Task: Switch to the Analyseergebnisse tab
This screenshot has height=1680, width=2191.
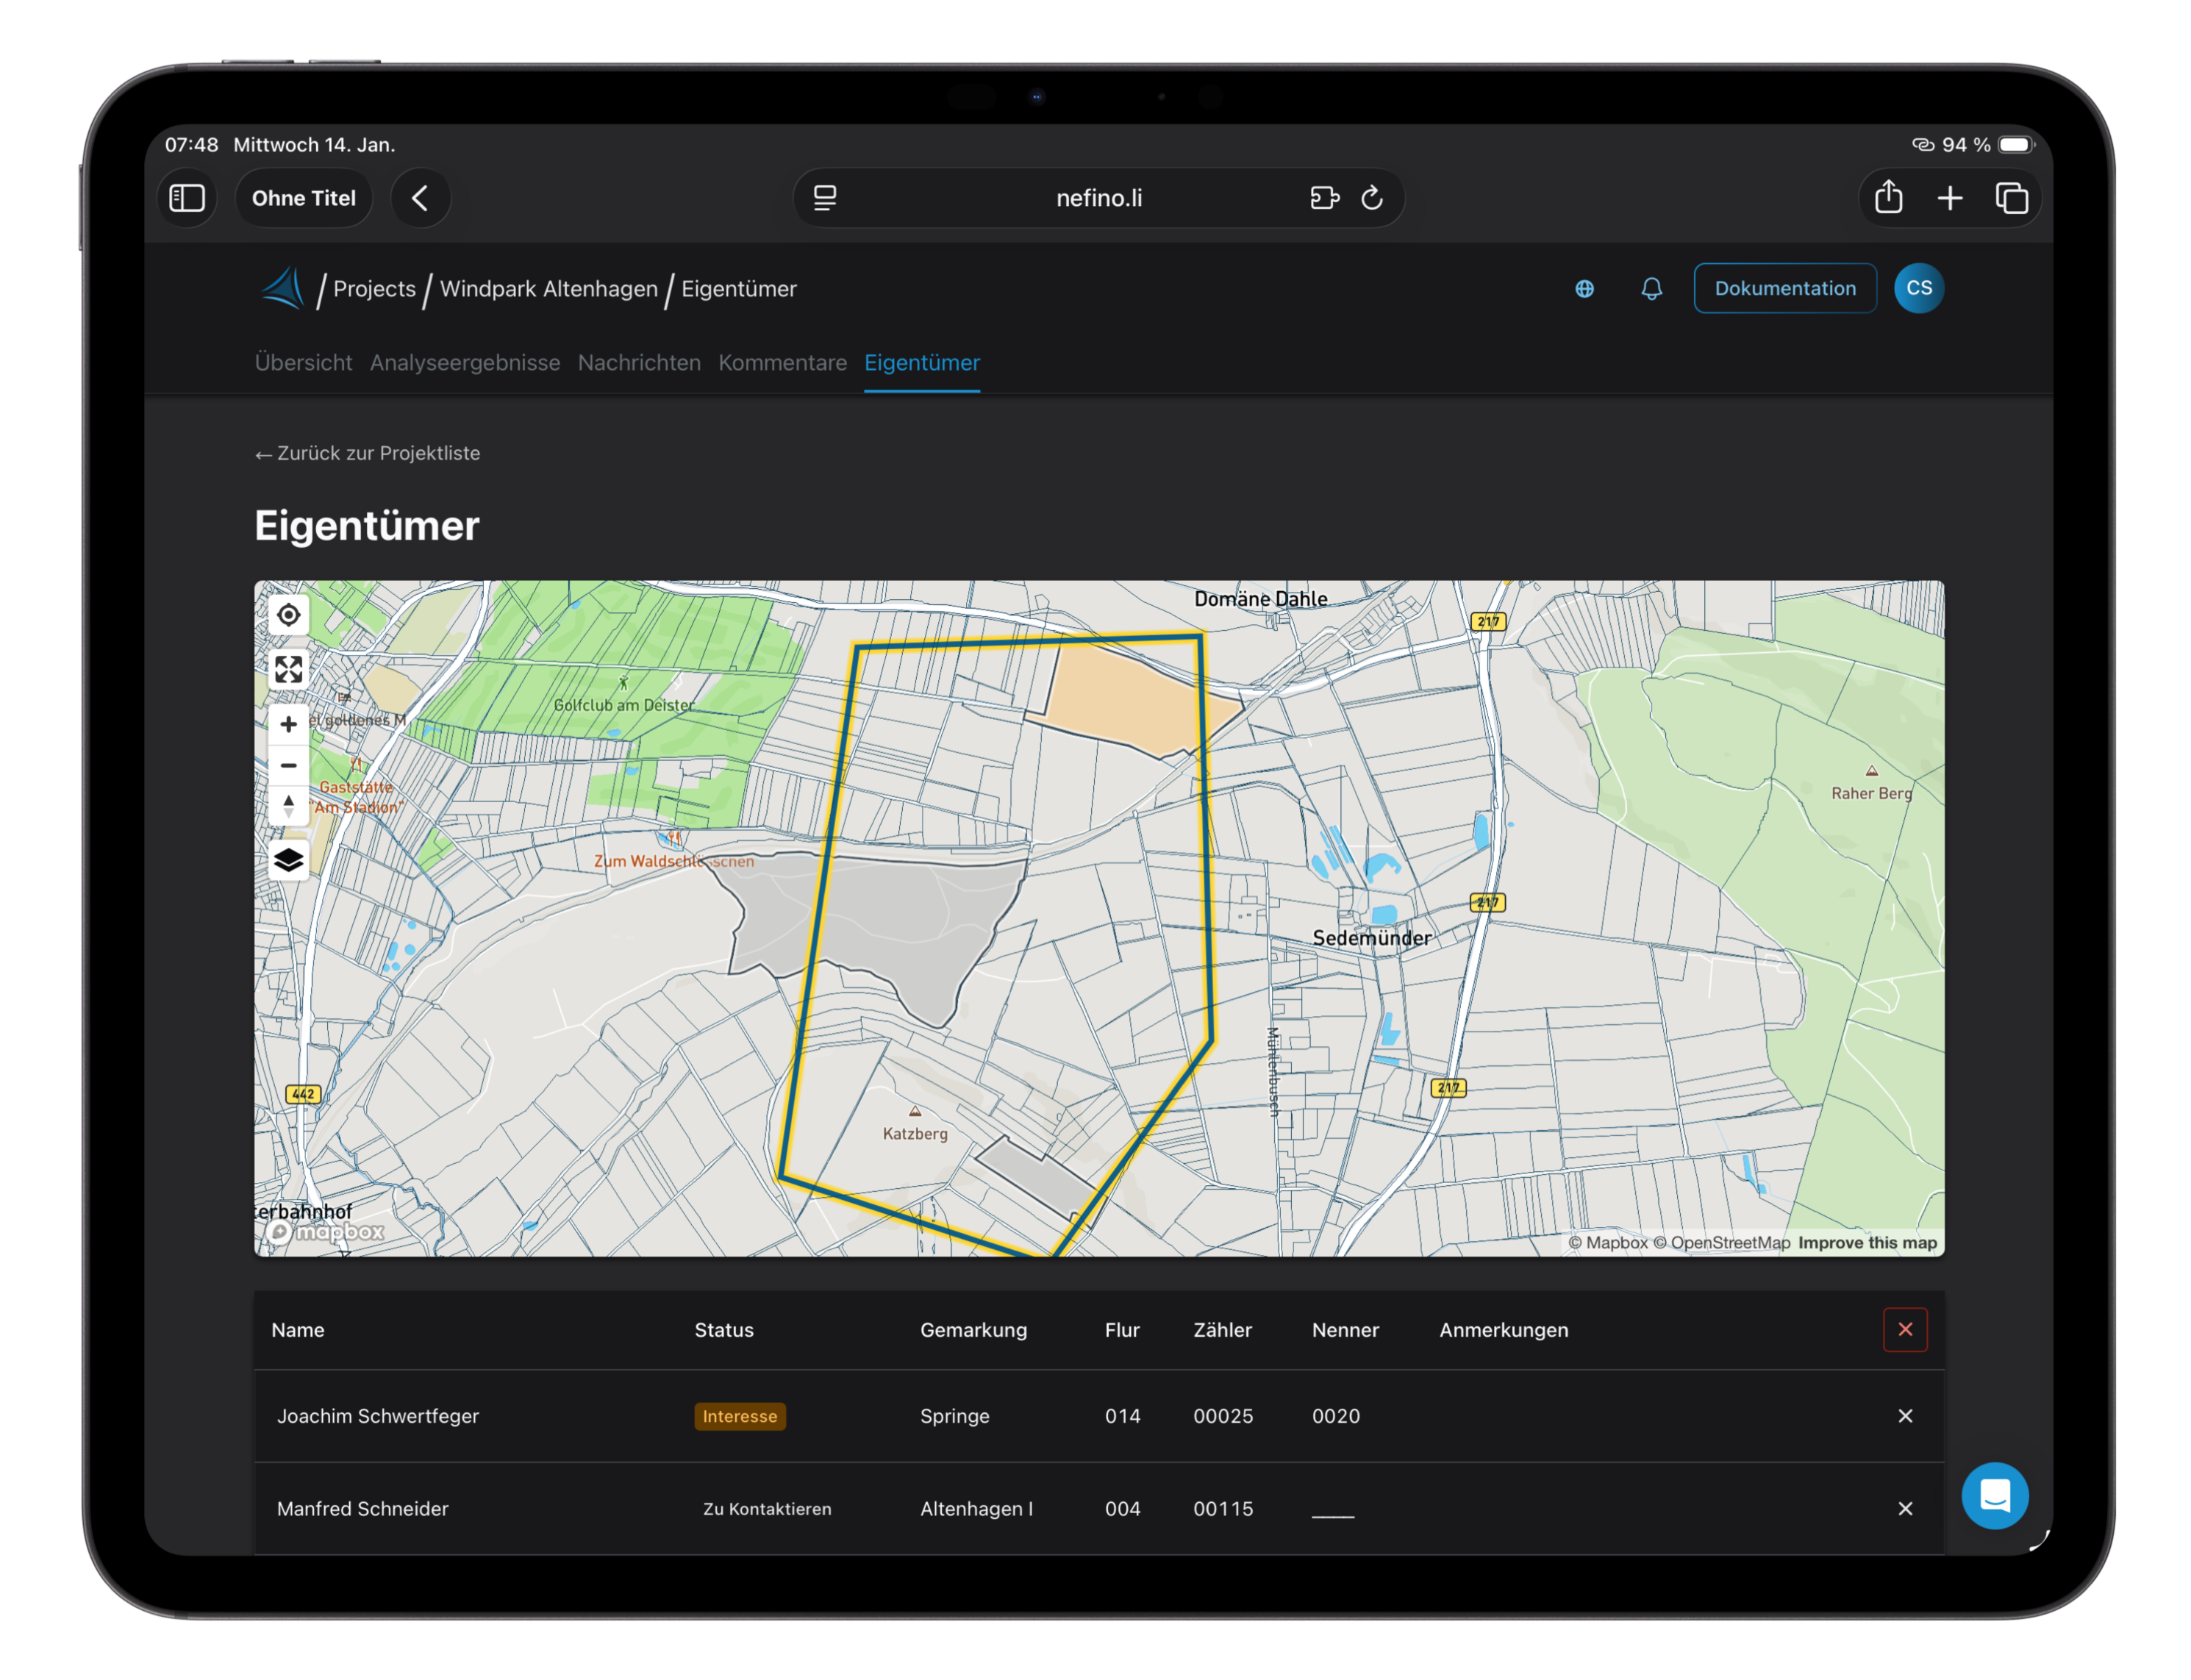Action: point(464,363)
